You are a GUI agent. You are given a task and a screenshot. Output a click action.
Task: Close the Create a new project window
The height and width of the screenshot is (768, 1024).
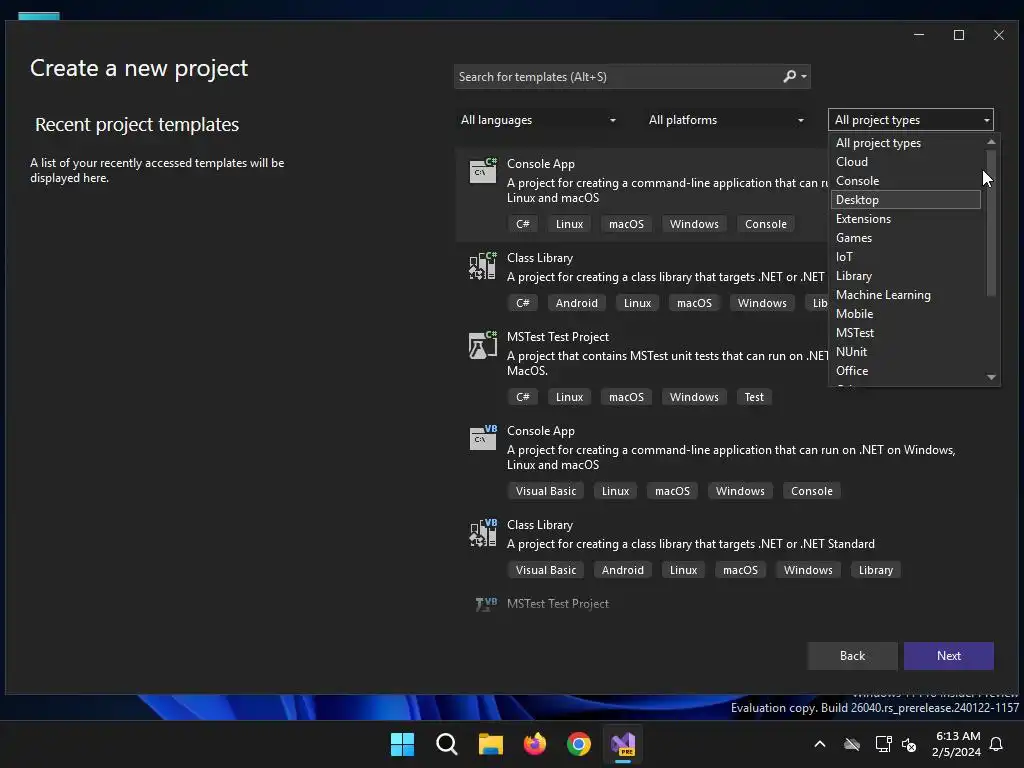point(999,35)
